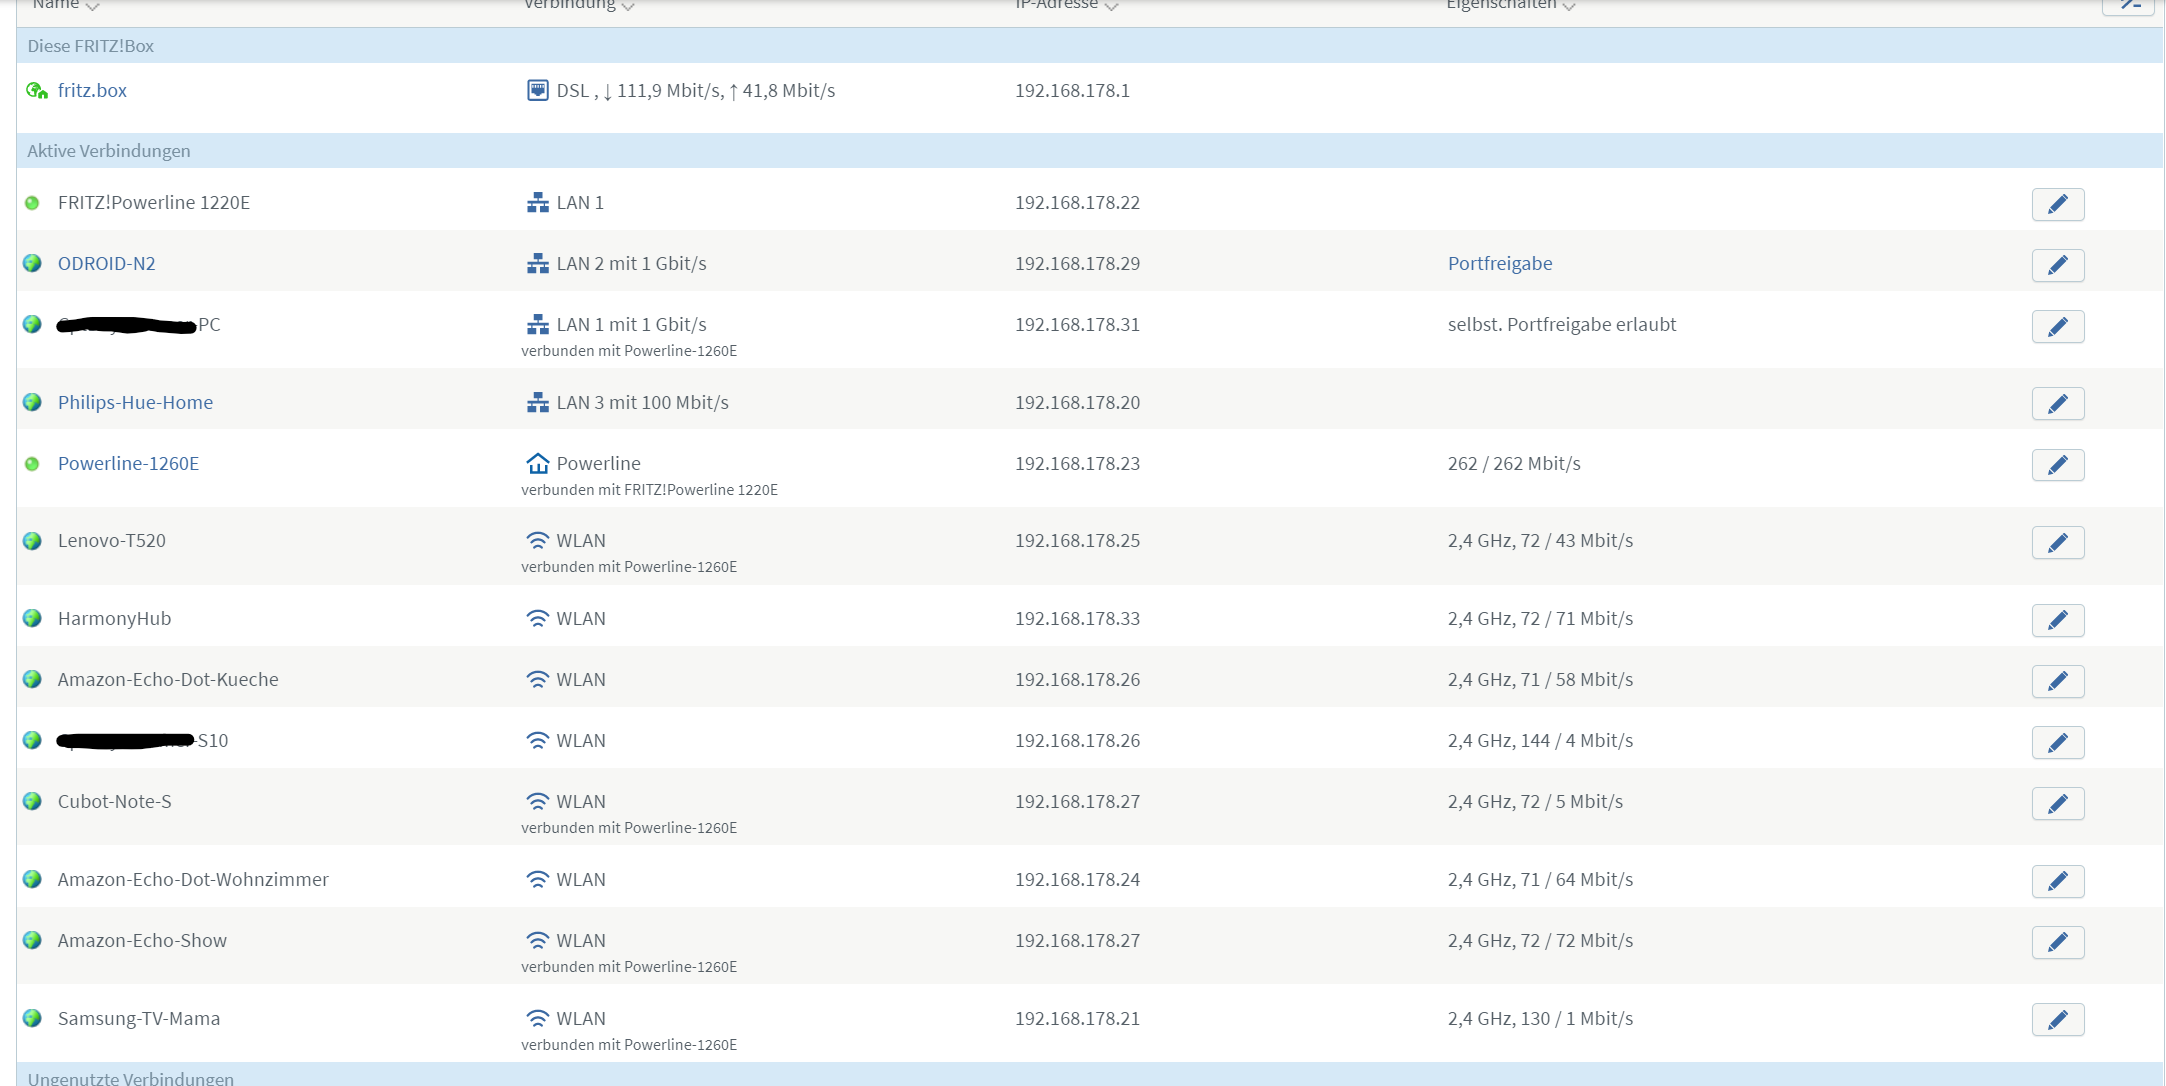Click the pencil icon for ODROID-N2

pos(2057,265)
